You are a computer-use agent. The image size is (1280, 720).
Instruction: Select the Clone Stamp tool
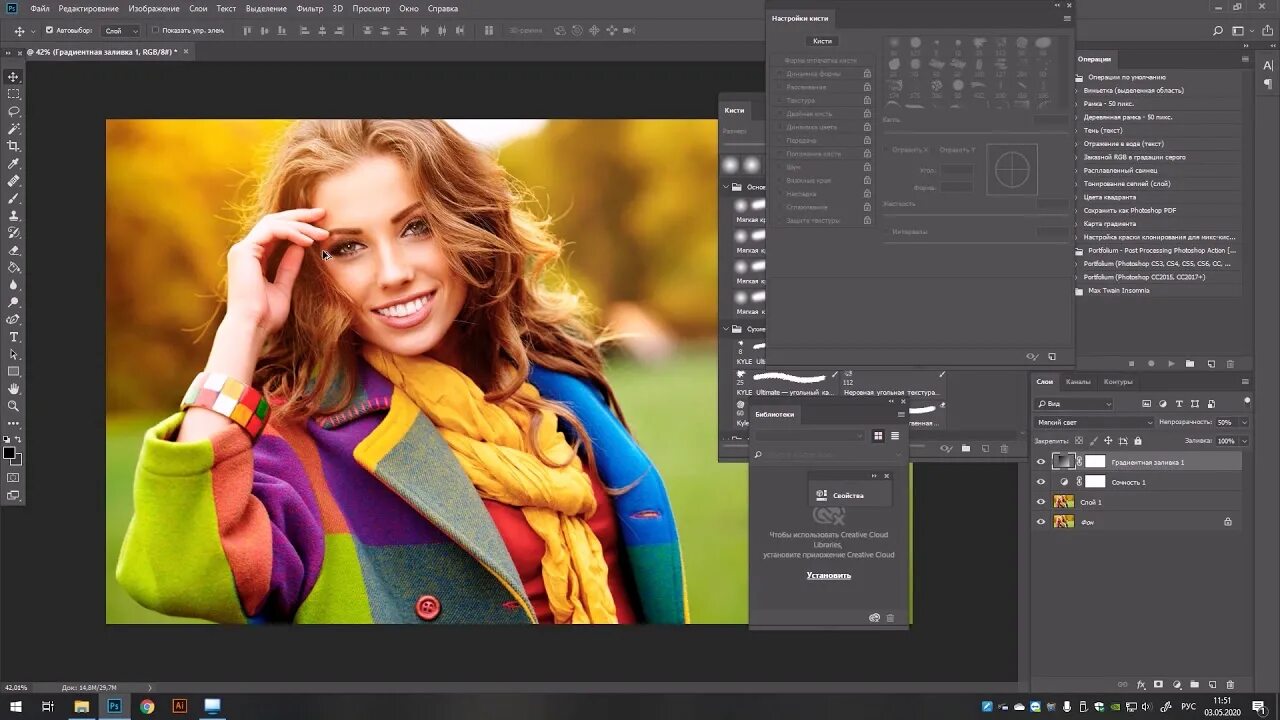click(x=14, y=215)
